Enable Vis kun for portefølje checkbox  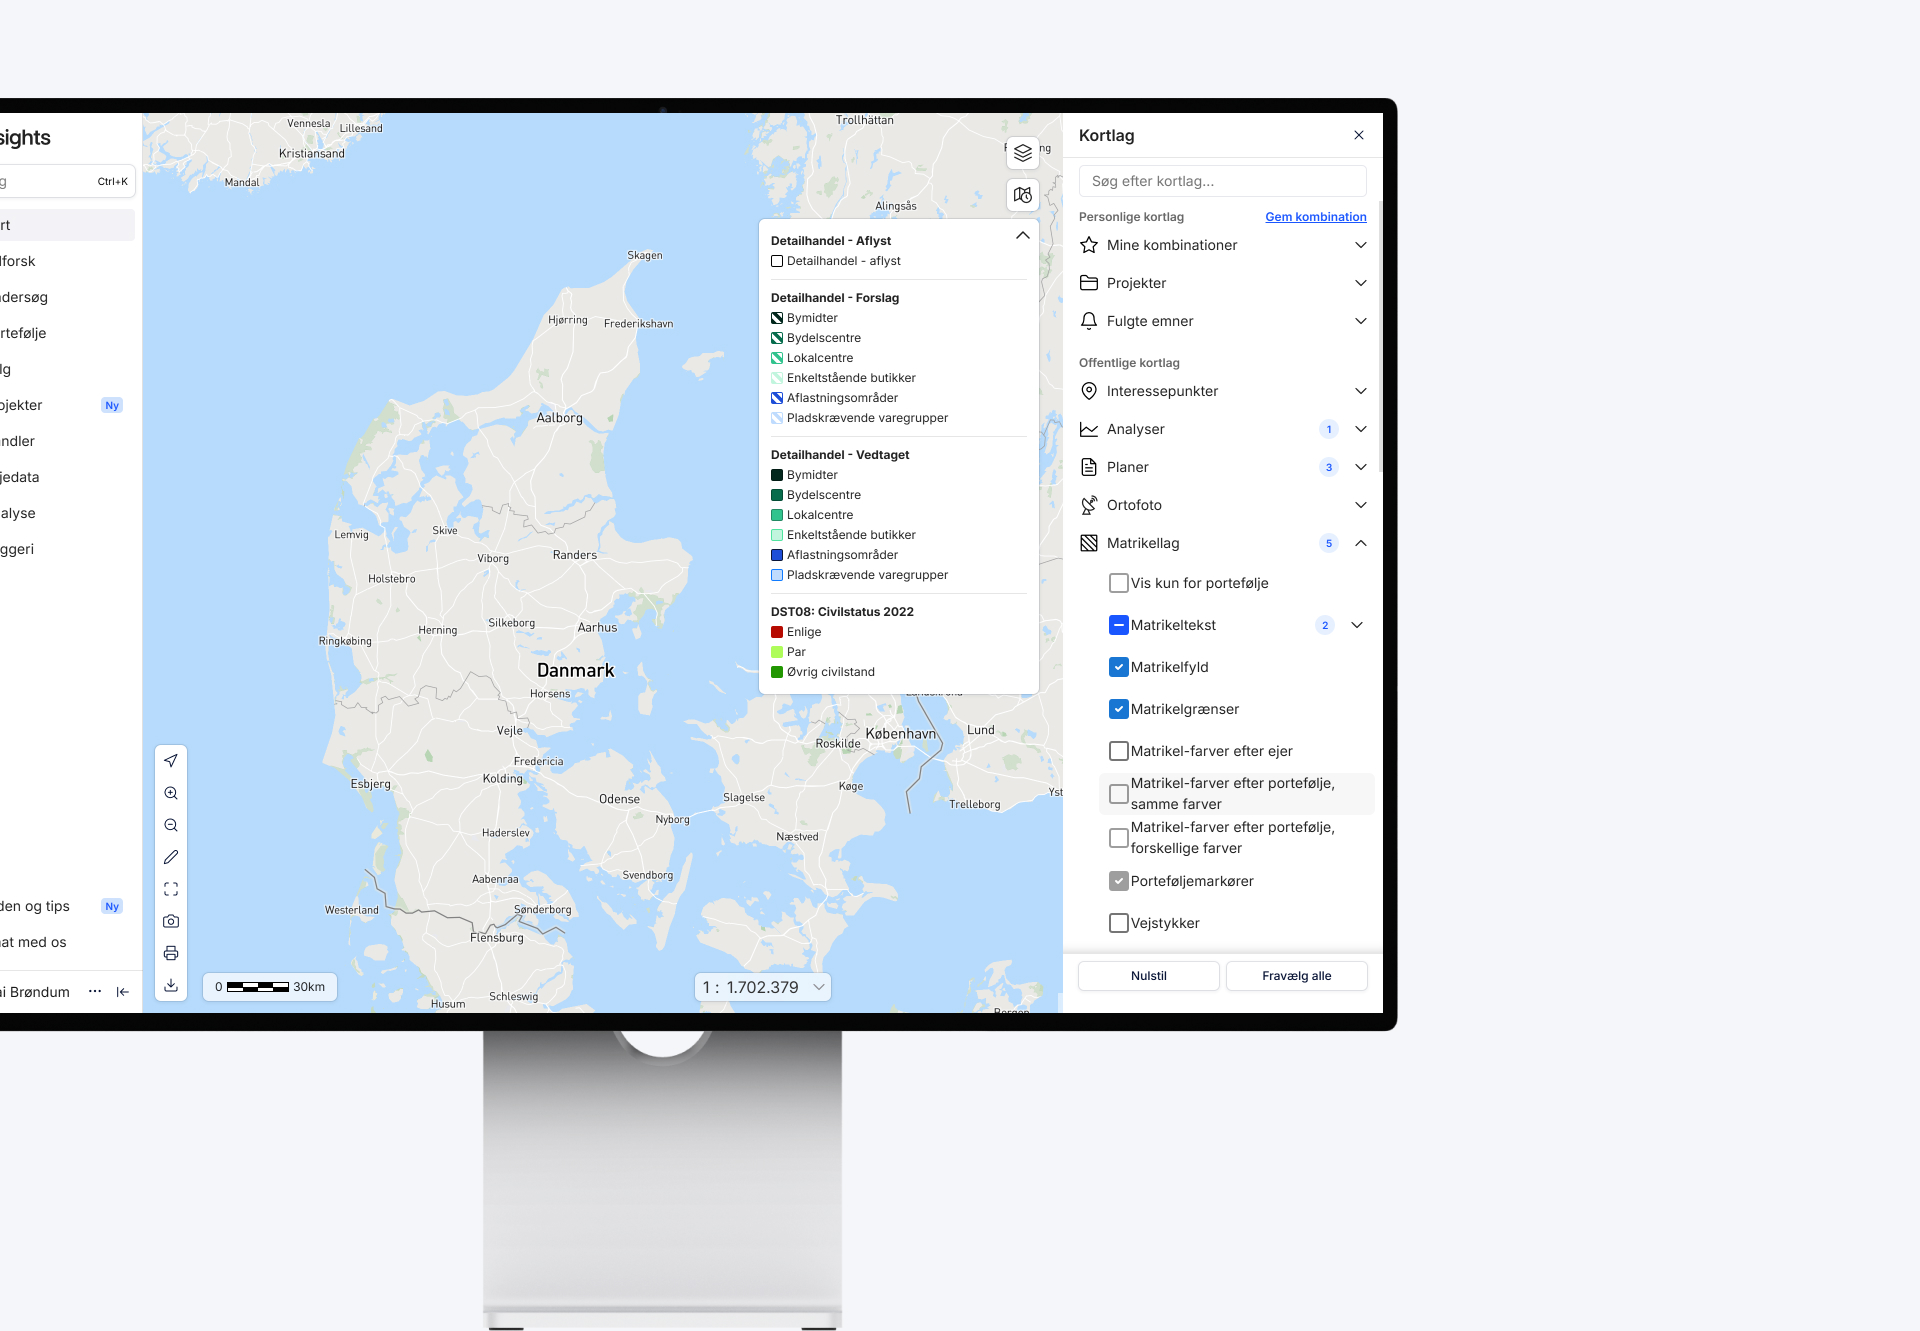[1119, 583]
